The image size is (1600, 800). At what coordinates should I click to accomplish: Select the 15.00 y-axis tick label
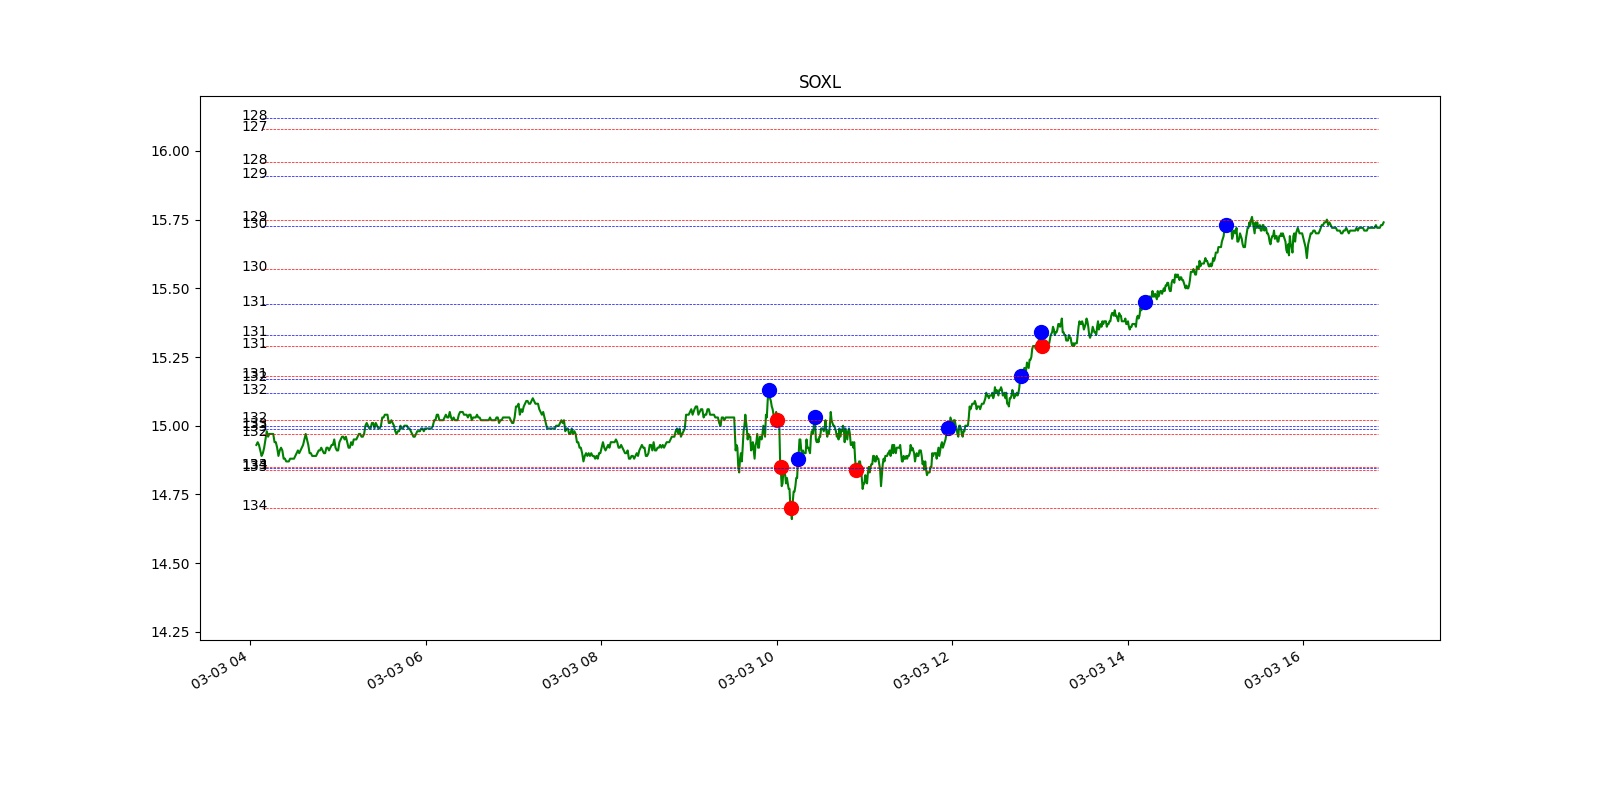pos(170,427)
